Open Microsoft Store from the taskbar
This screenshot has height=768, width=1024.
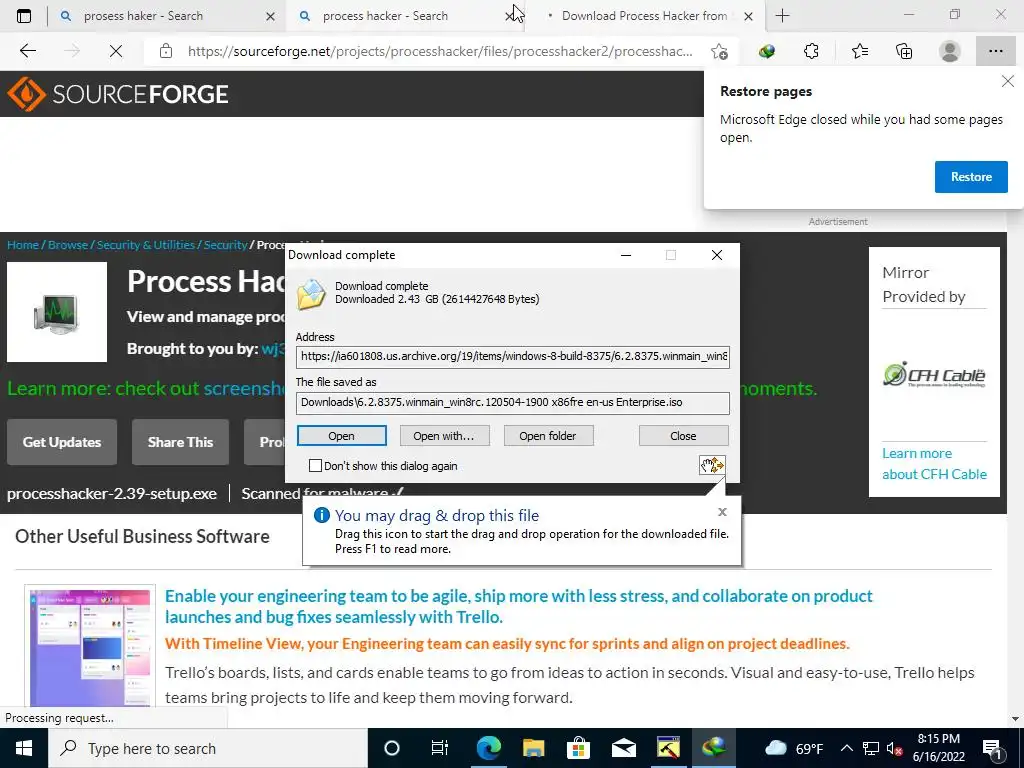pyautogui.click(x=578, y=748)
